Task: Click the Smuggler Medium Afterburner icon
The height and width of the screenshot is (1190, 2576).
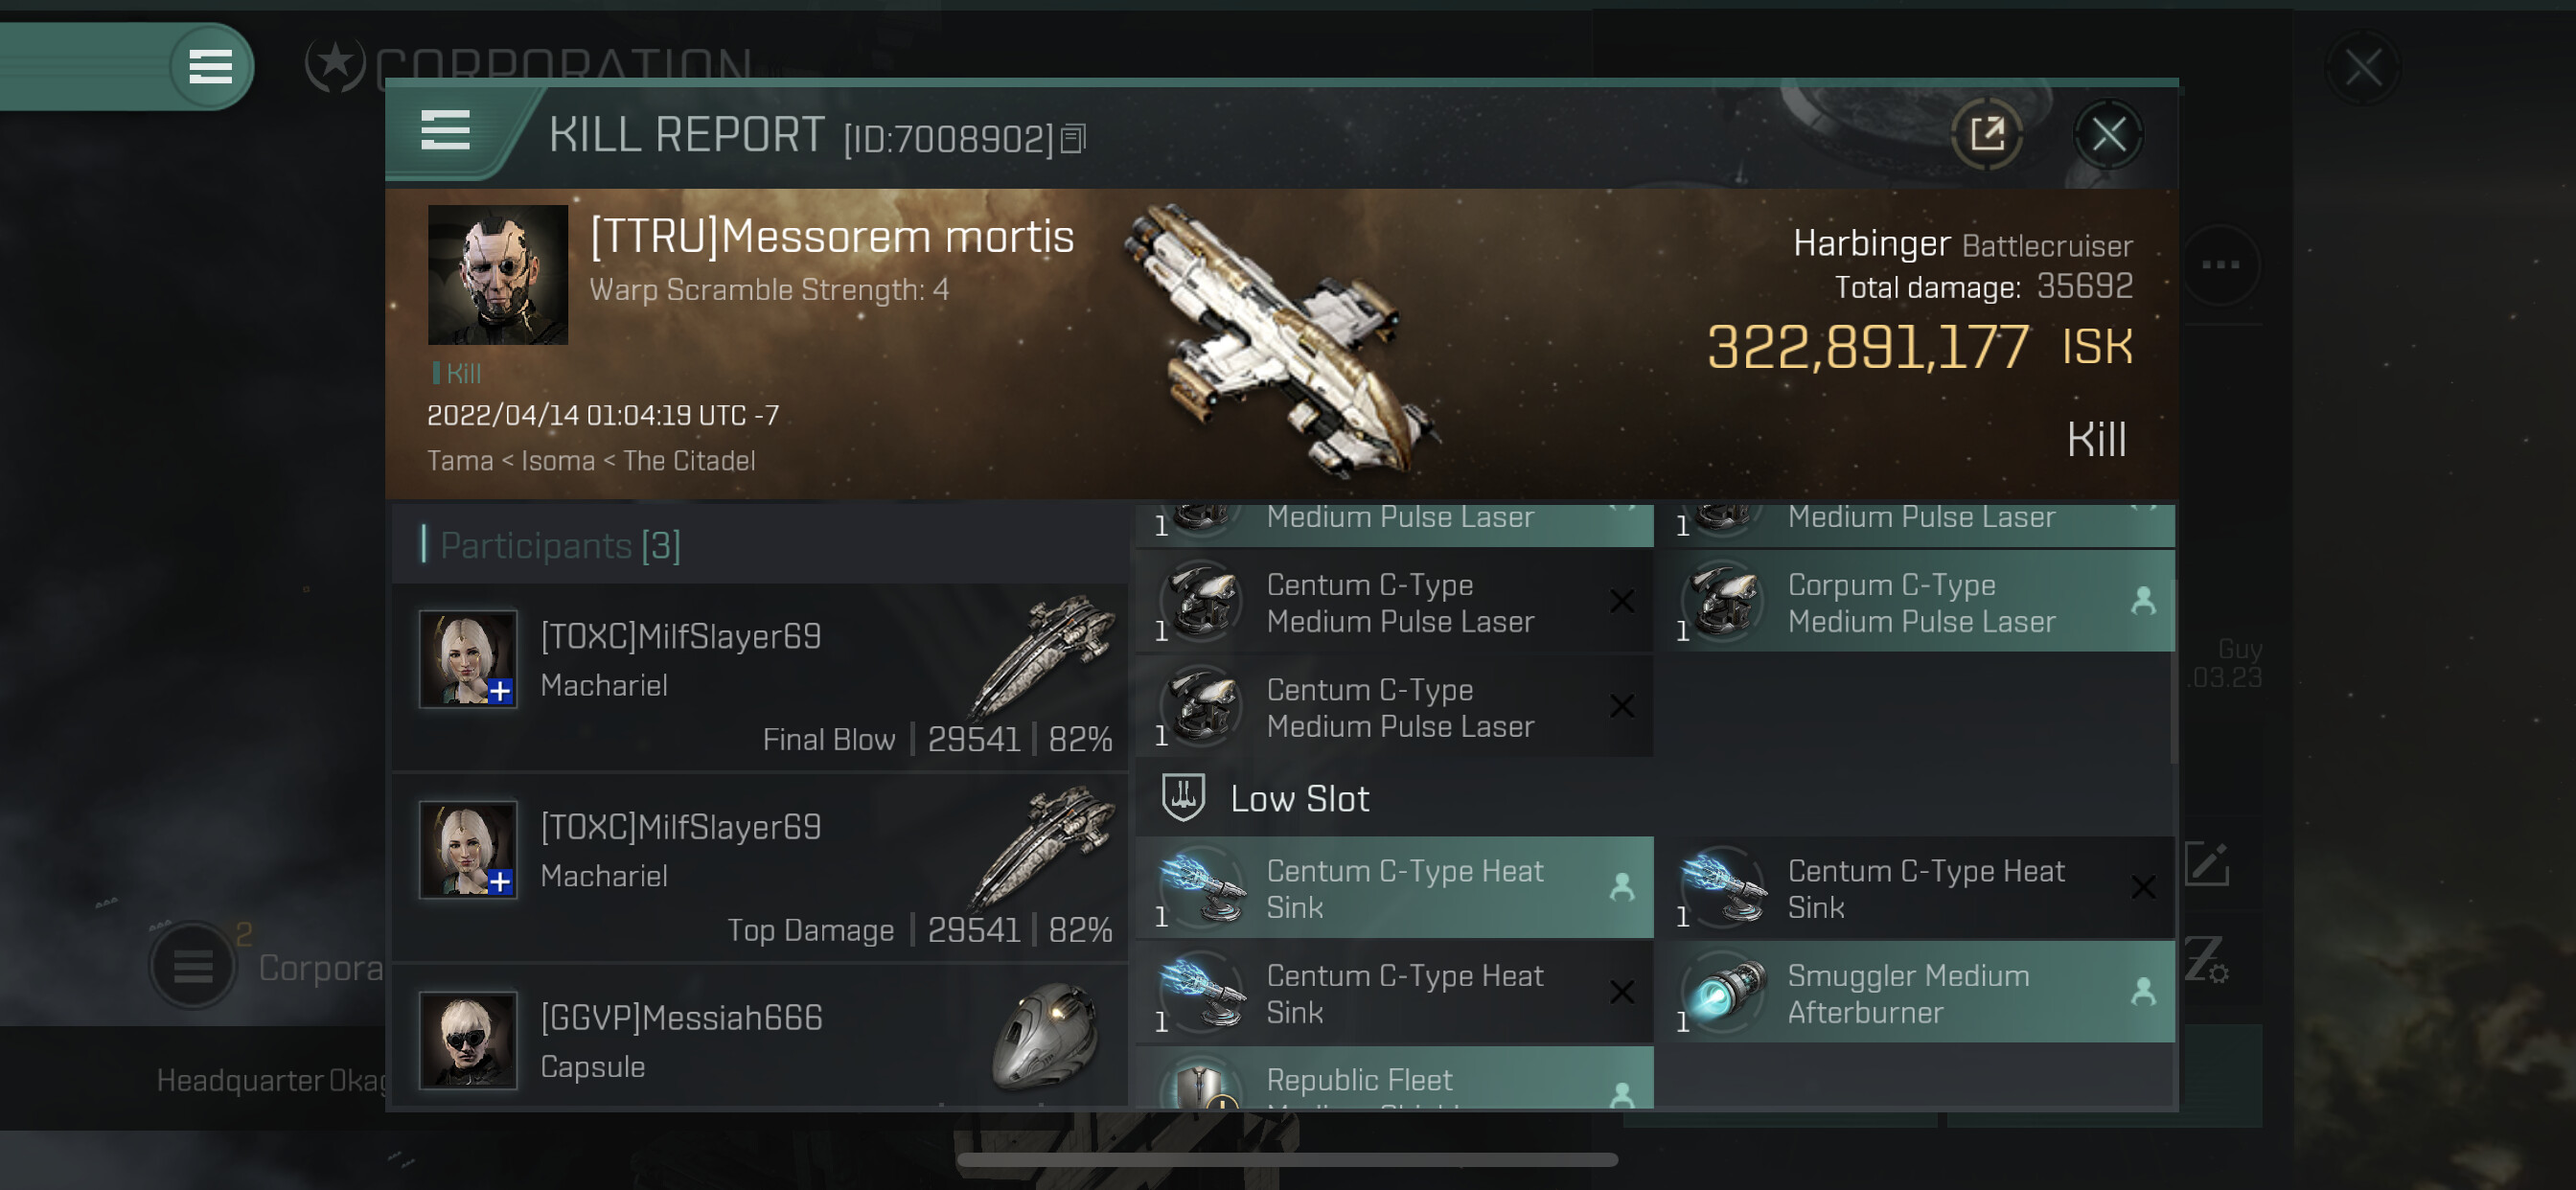Action: (1724, 993)
